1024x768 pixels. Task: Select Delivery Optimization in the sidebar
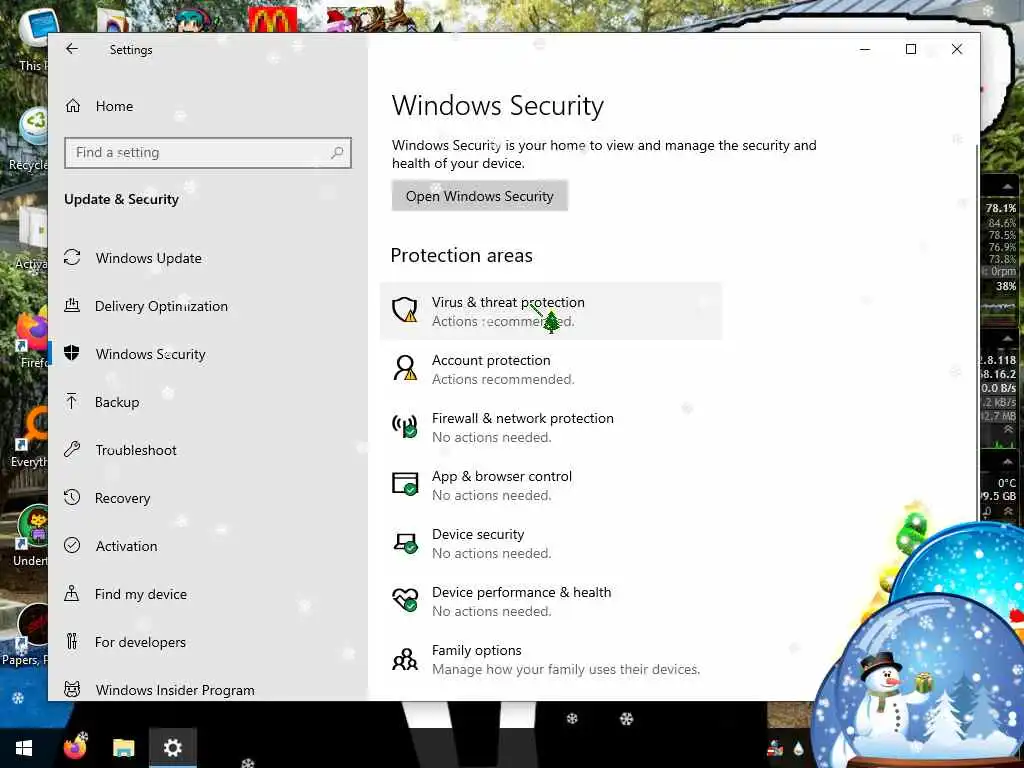[x=161, y=306]
